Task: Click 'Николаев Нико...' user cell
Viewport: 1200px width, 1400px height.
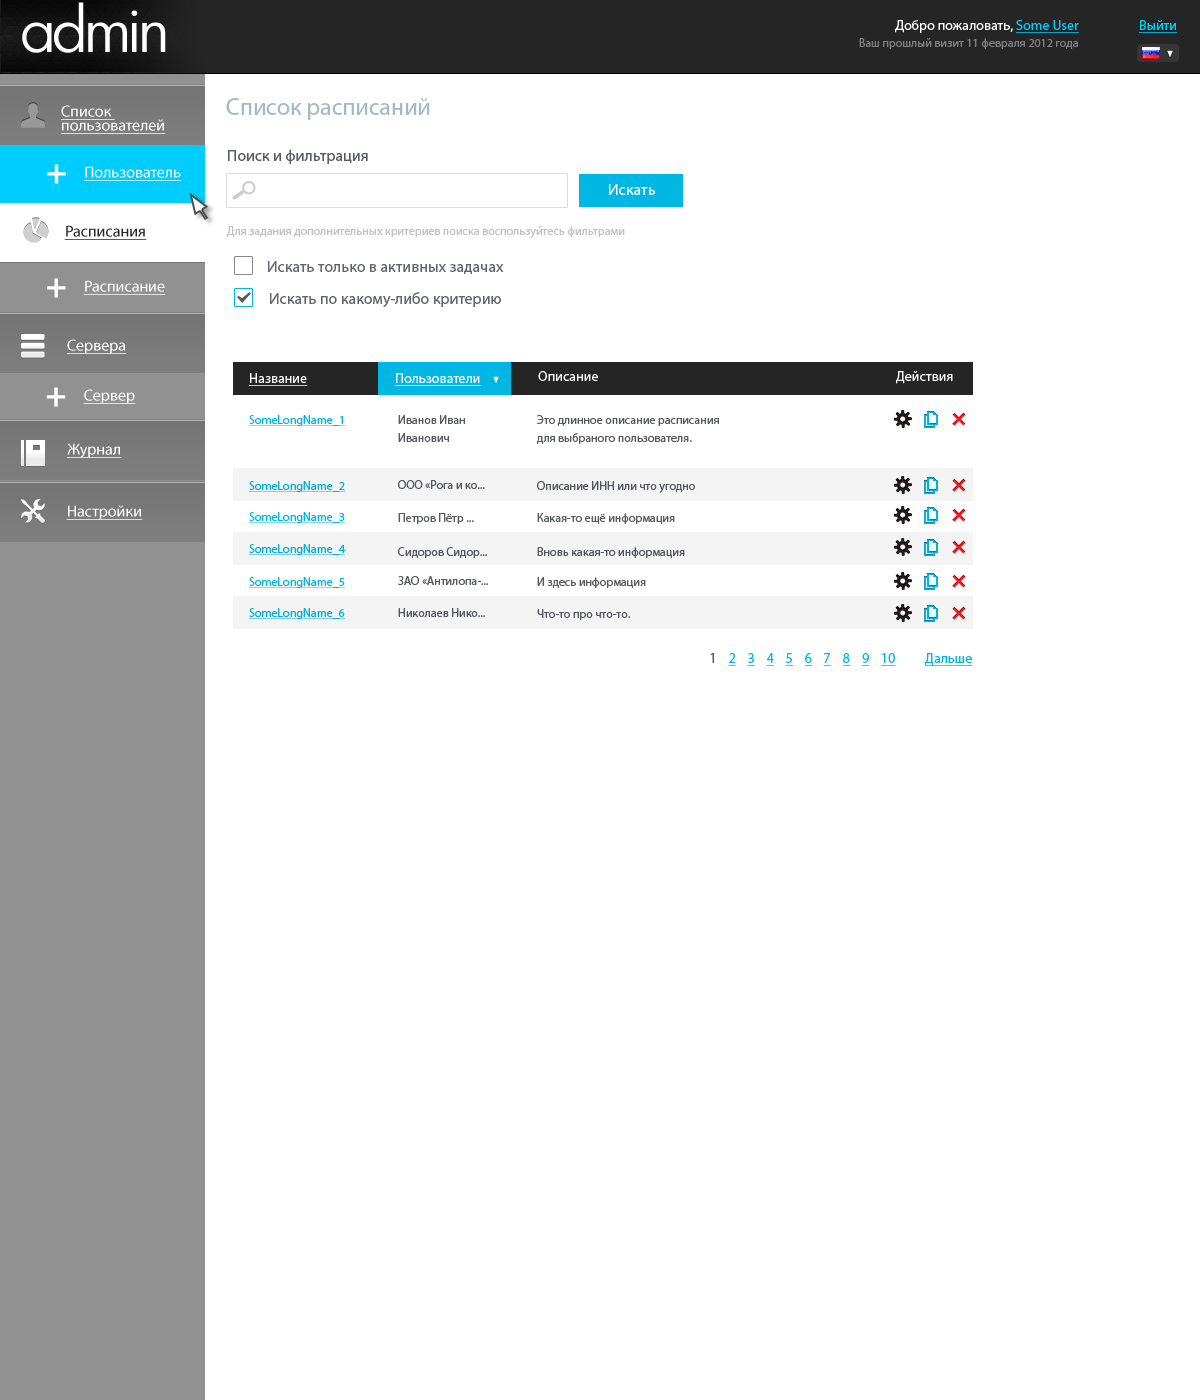Action: pyautogui.click(x=441, y=613)
